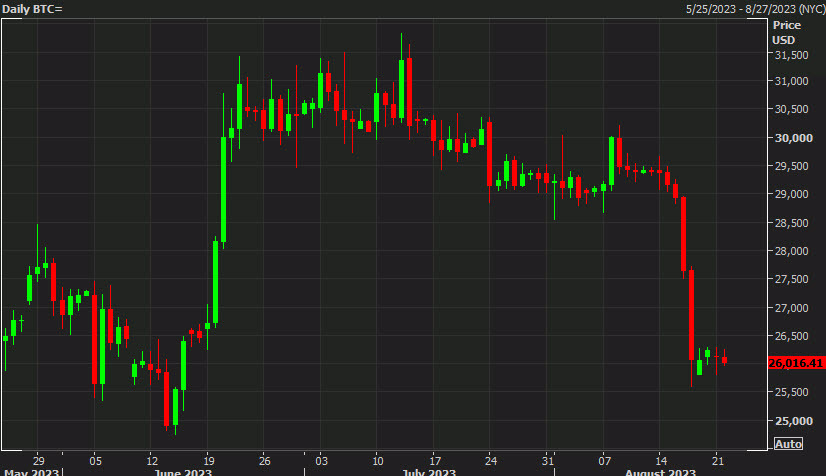Click the Price USD axis header
This screenshot has height=476, width=826.
786,33
